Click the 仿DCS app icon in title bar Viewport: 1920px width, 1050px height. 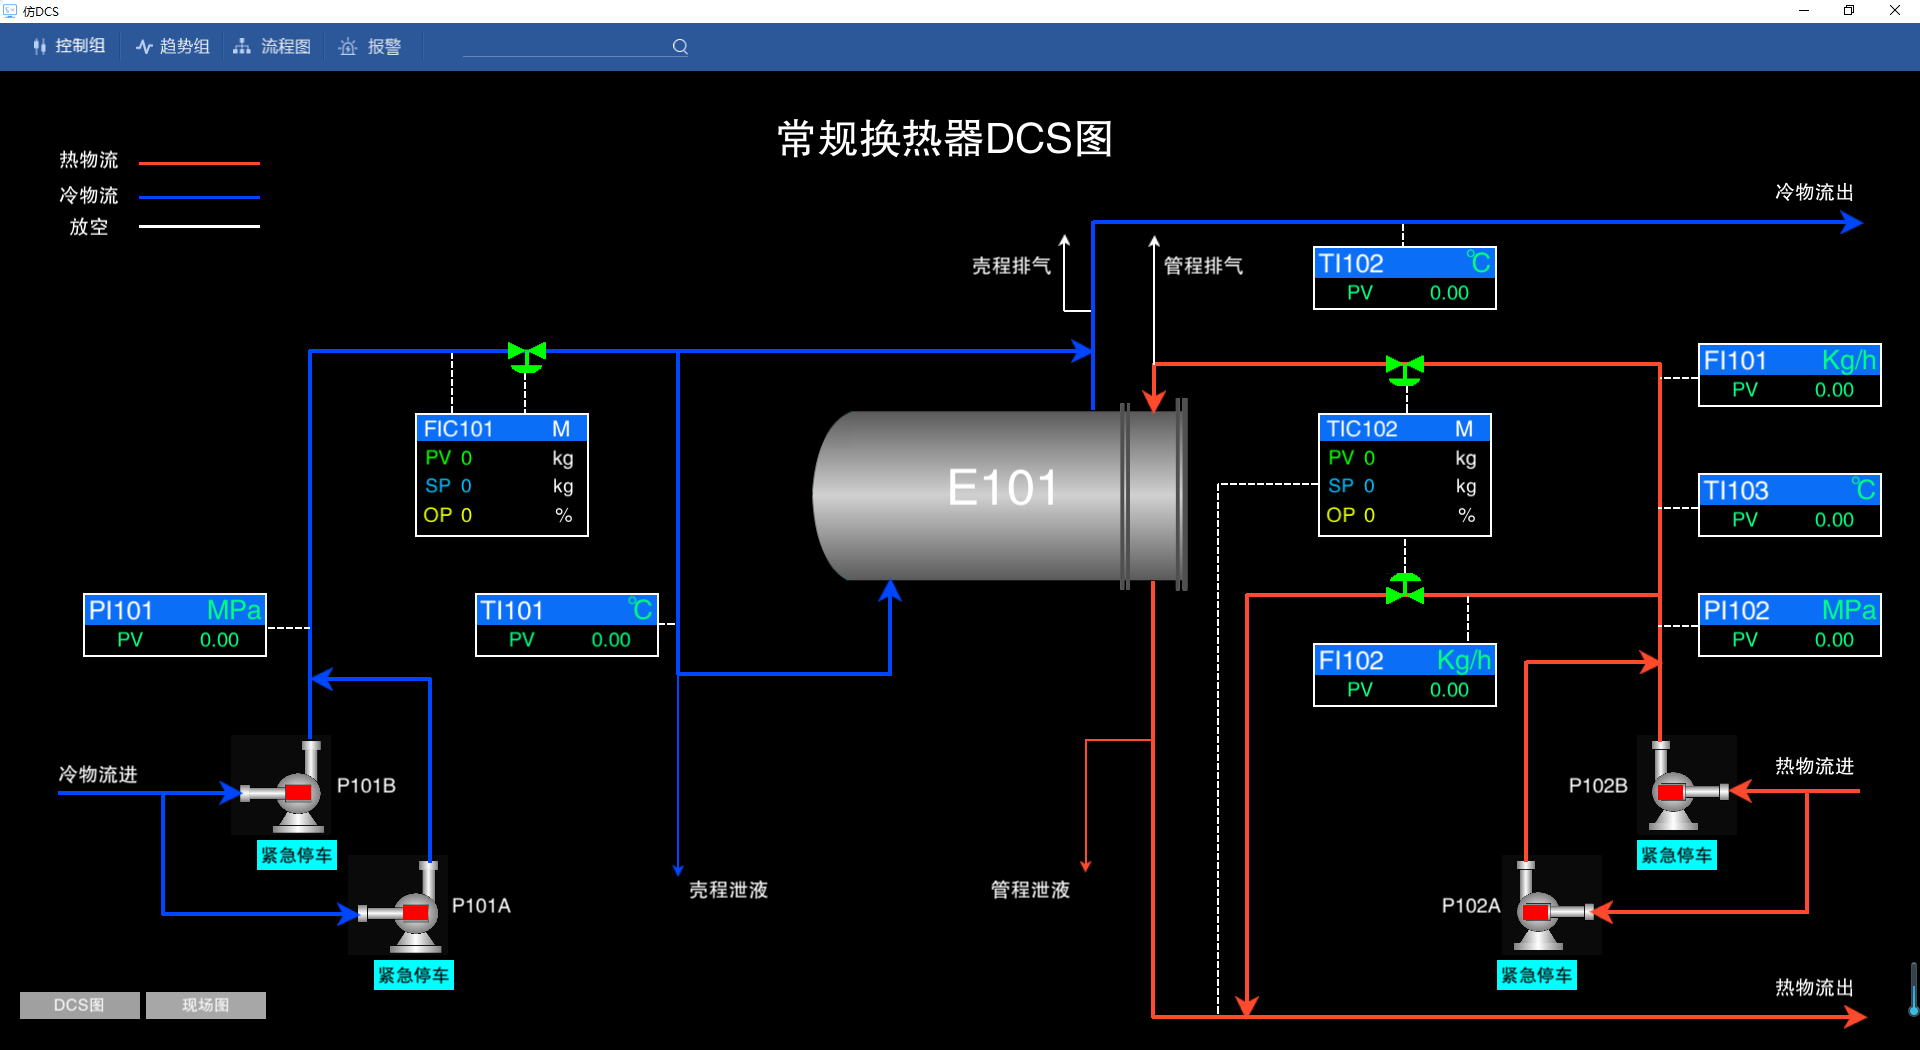pyautogui.click(x=10, y=11)
